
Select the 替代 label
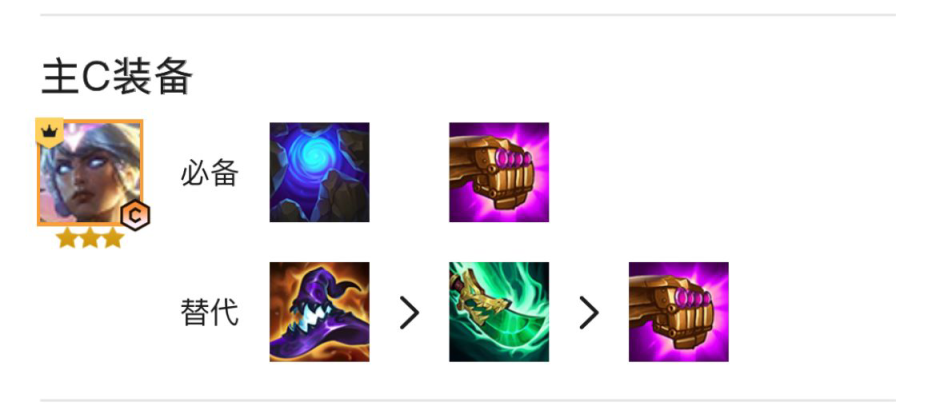coord(210,313)
